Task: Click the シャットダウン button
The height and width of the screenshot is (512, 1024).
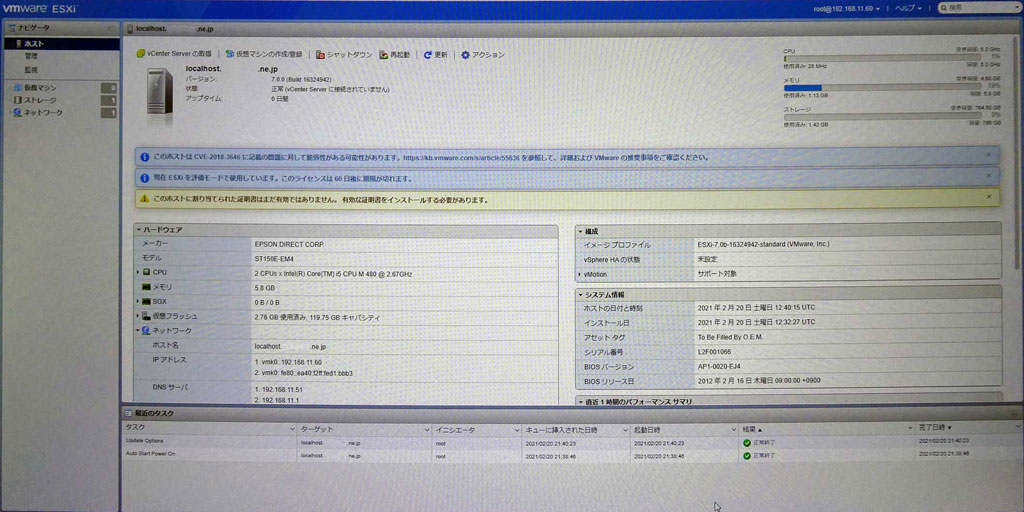Action: point(344,55)
